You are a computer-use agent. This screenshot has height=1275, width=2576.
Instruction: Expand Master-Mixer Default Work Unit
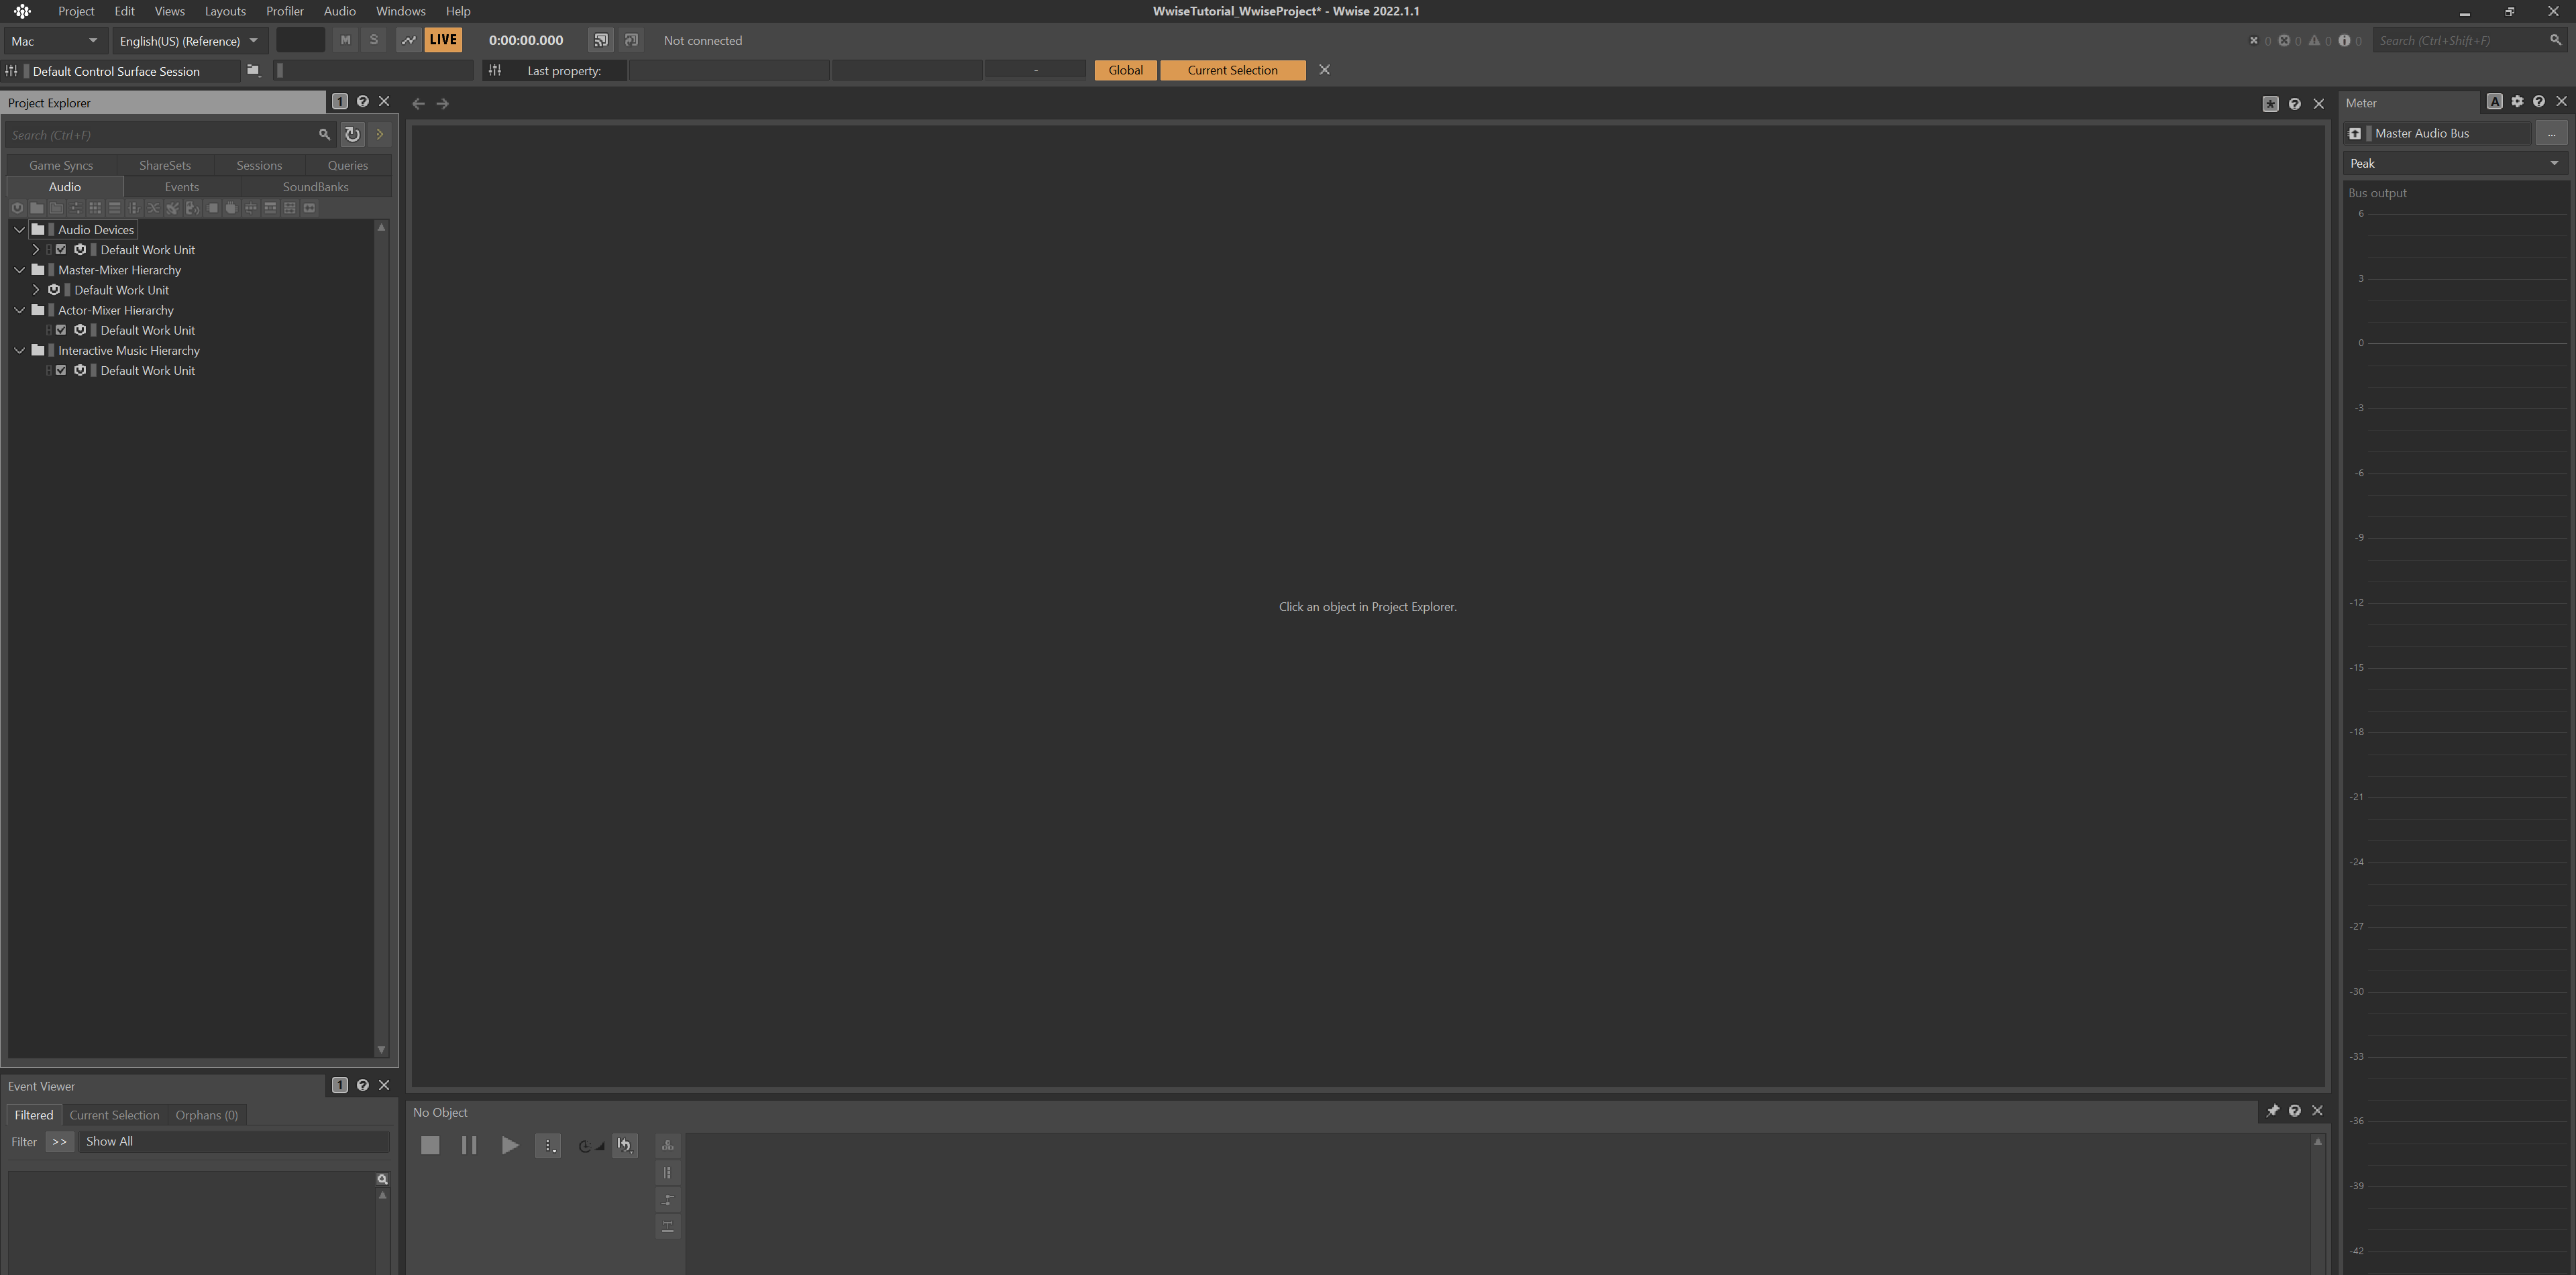tap(36, 290)
